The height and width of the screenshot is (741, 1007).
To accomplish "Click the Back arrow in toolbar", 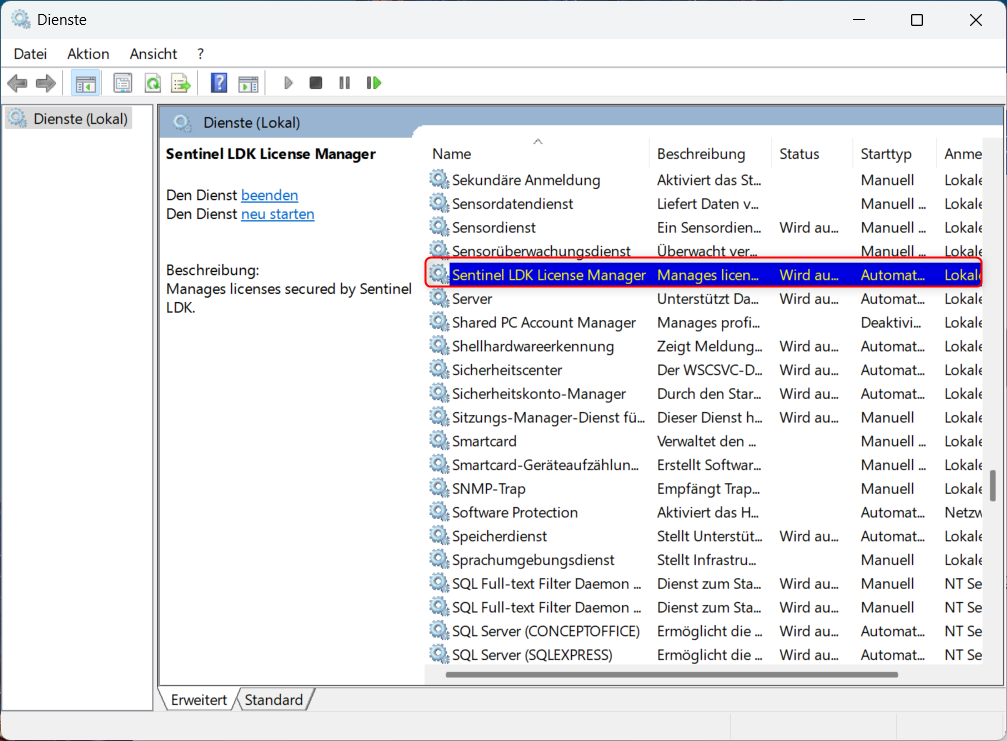I will (x=17, y=83).
